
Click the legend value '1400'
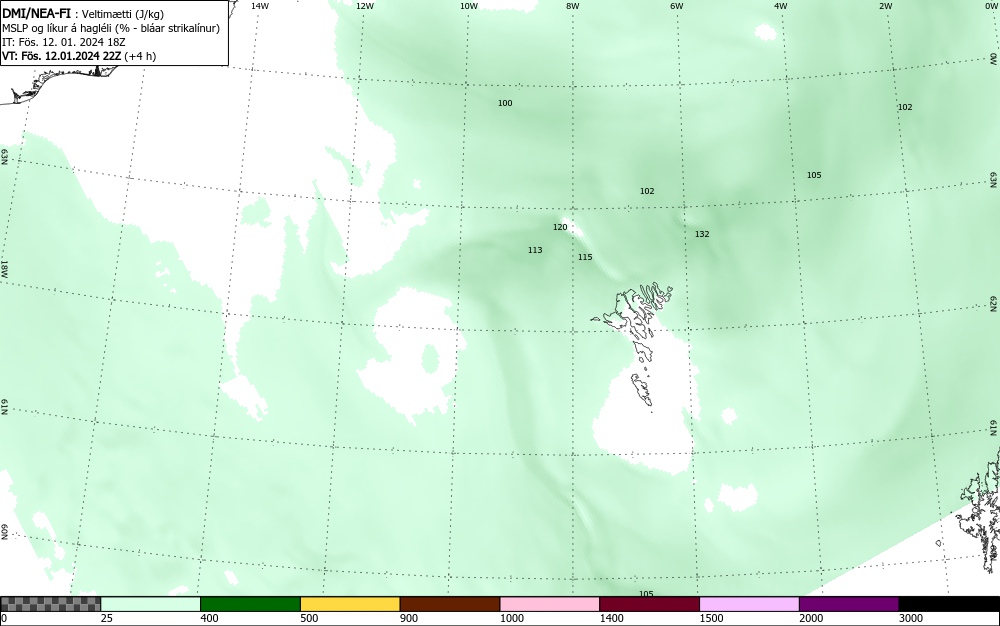point(612,618)
